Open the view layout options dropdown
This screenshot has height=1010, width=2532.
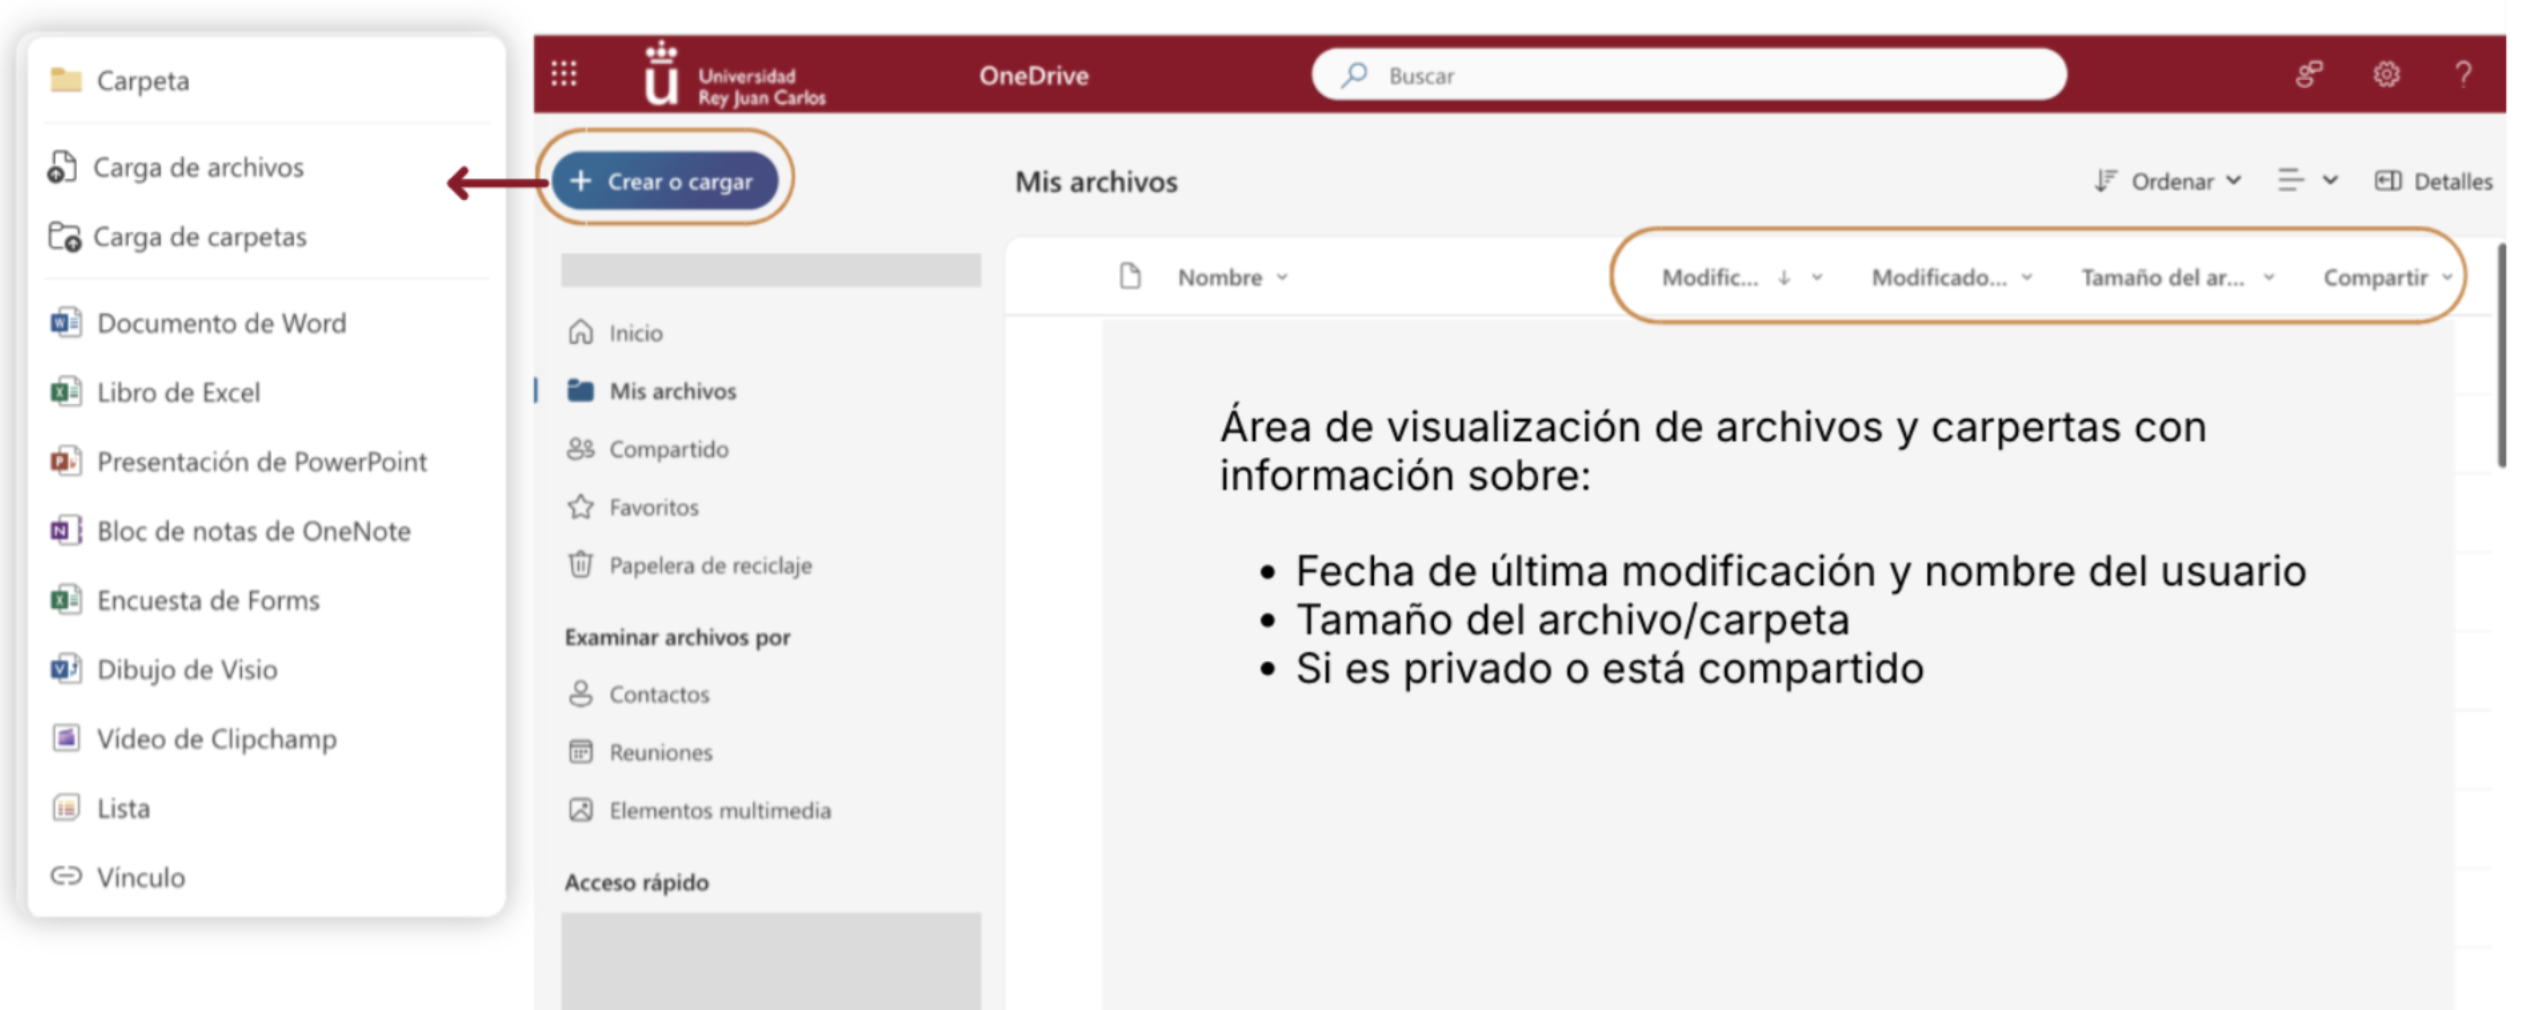[2307, 181]
